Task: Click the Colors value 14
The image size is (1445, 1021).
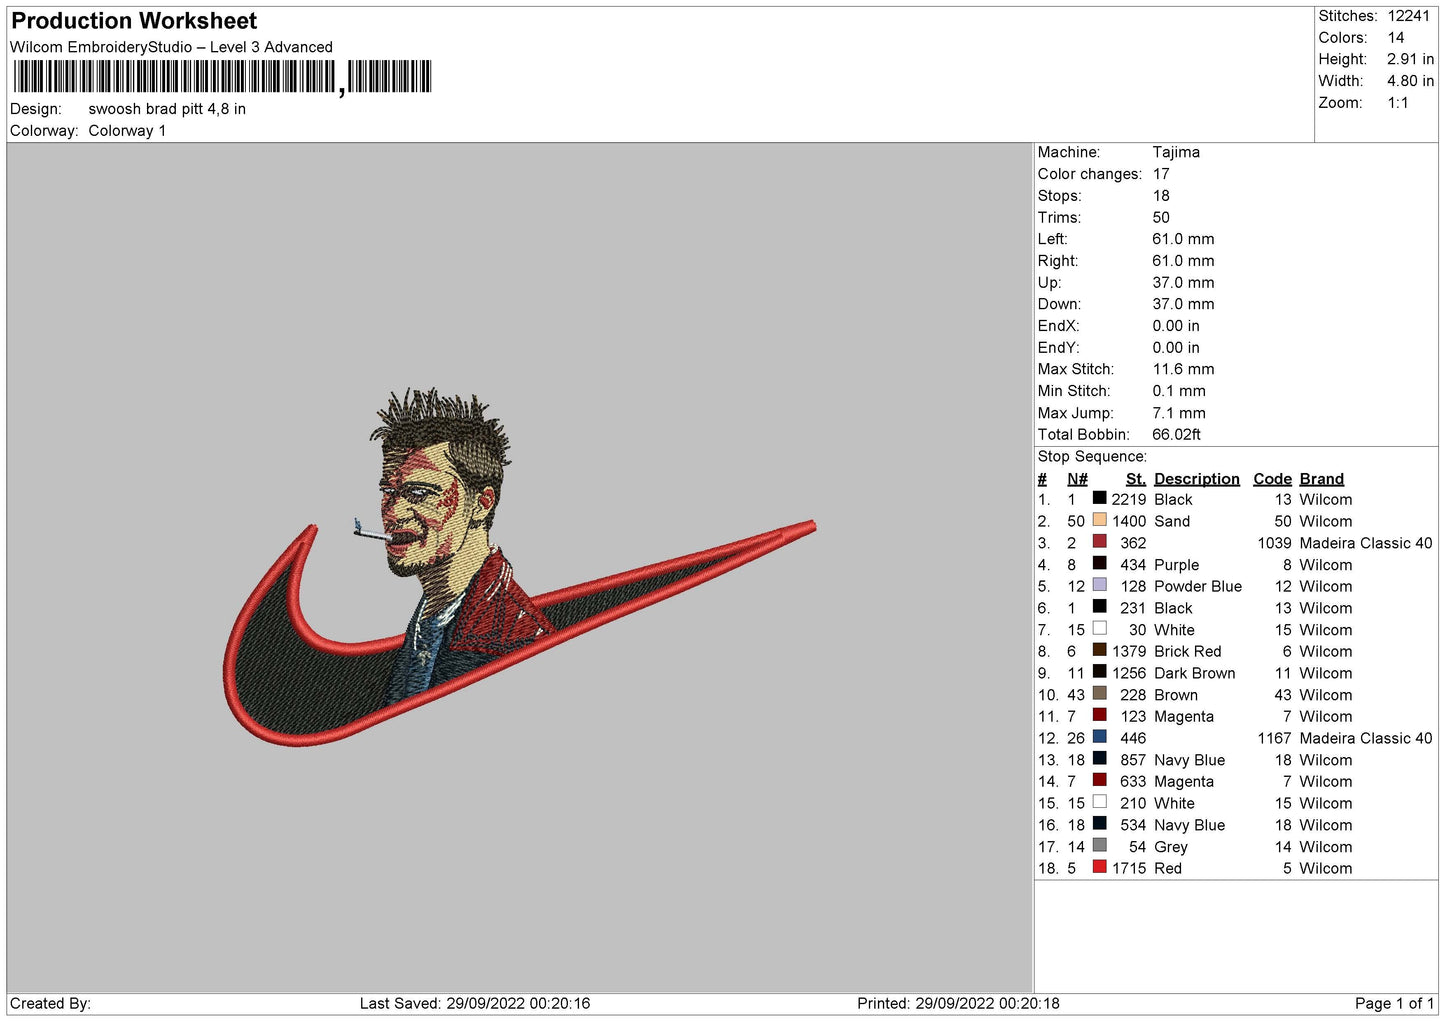Action: click(1395, 38)
